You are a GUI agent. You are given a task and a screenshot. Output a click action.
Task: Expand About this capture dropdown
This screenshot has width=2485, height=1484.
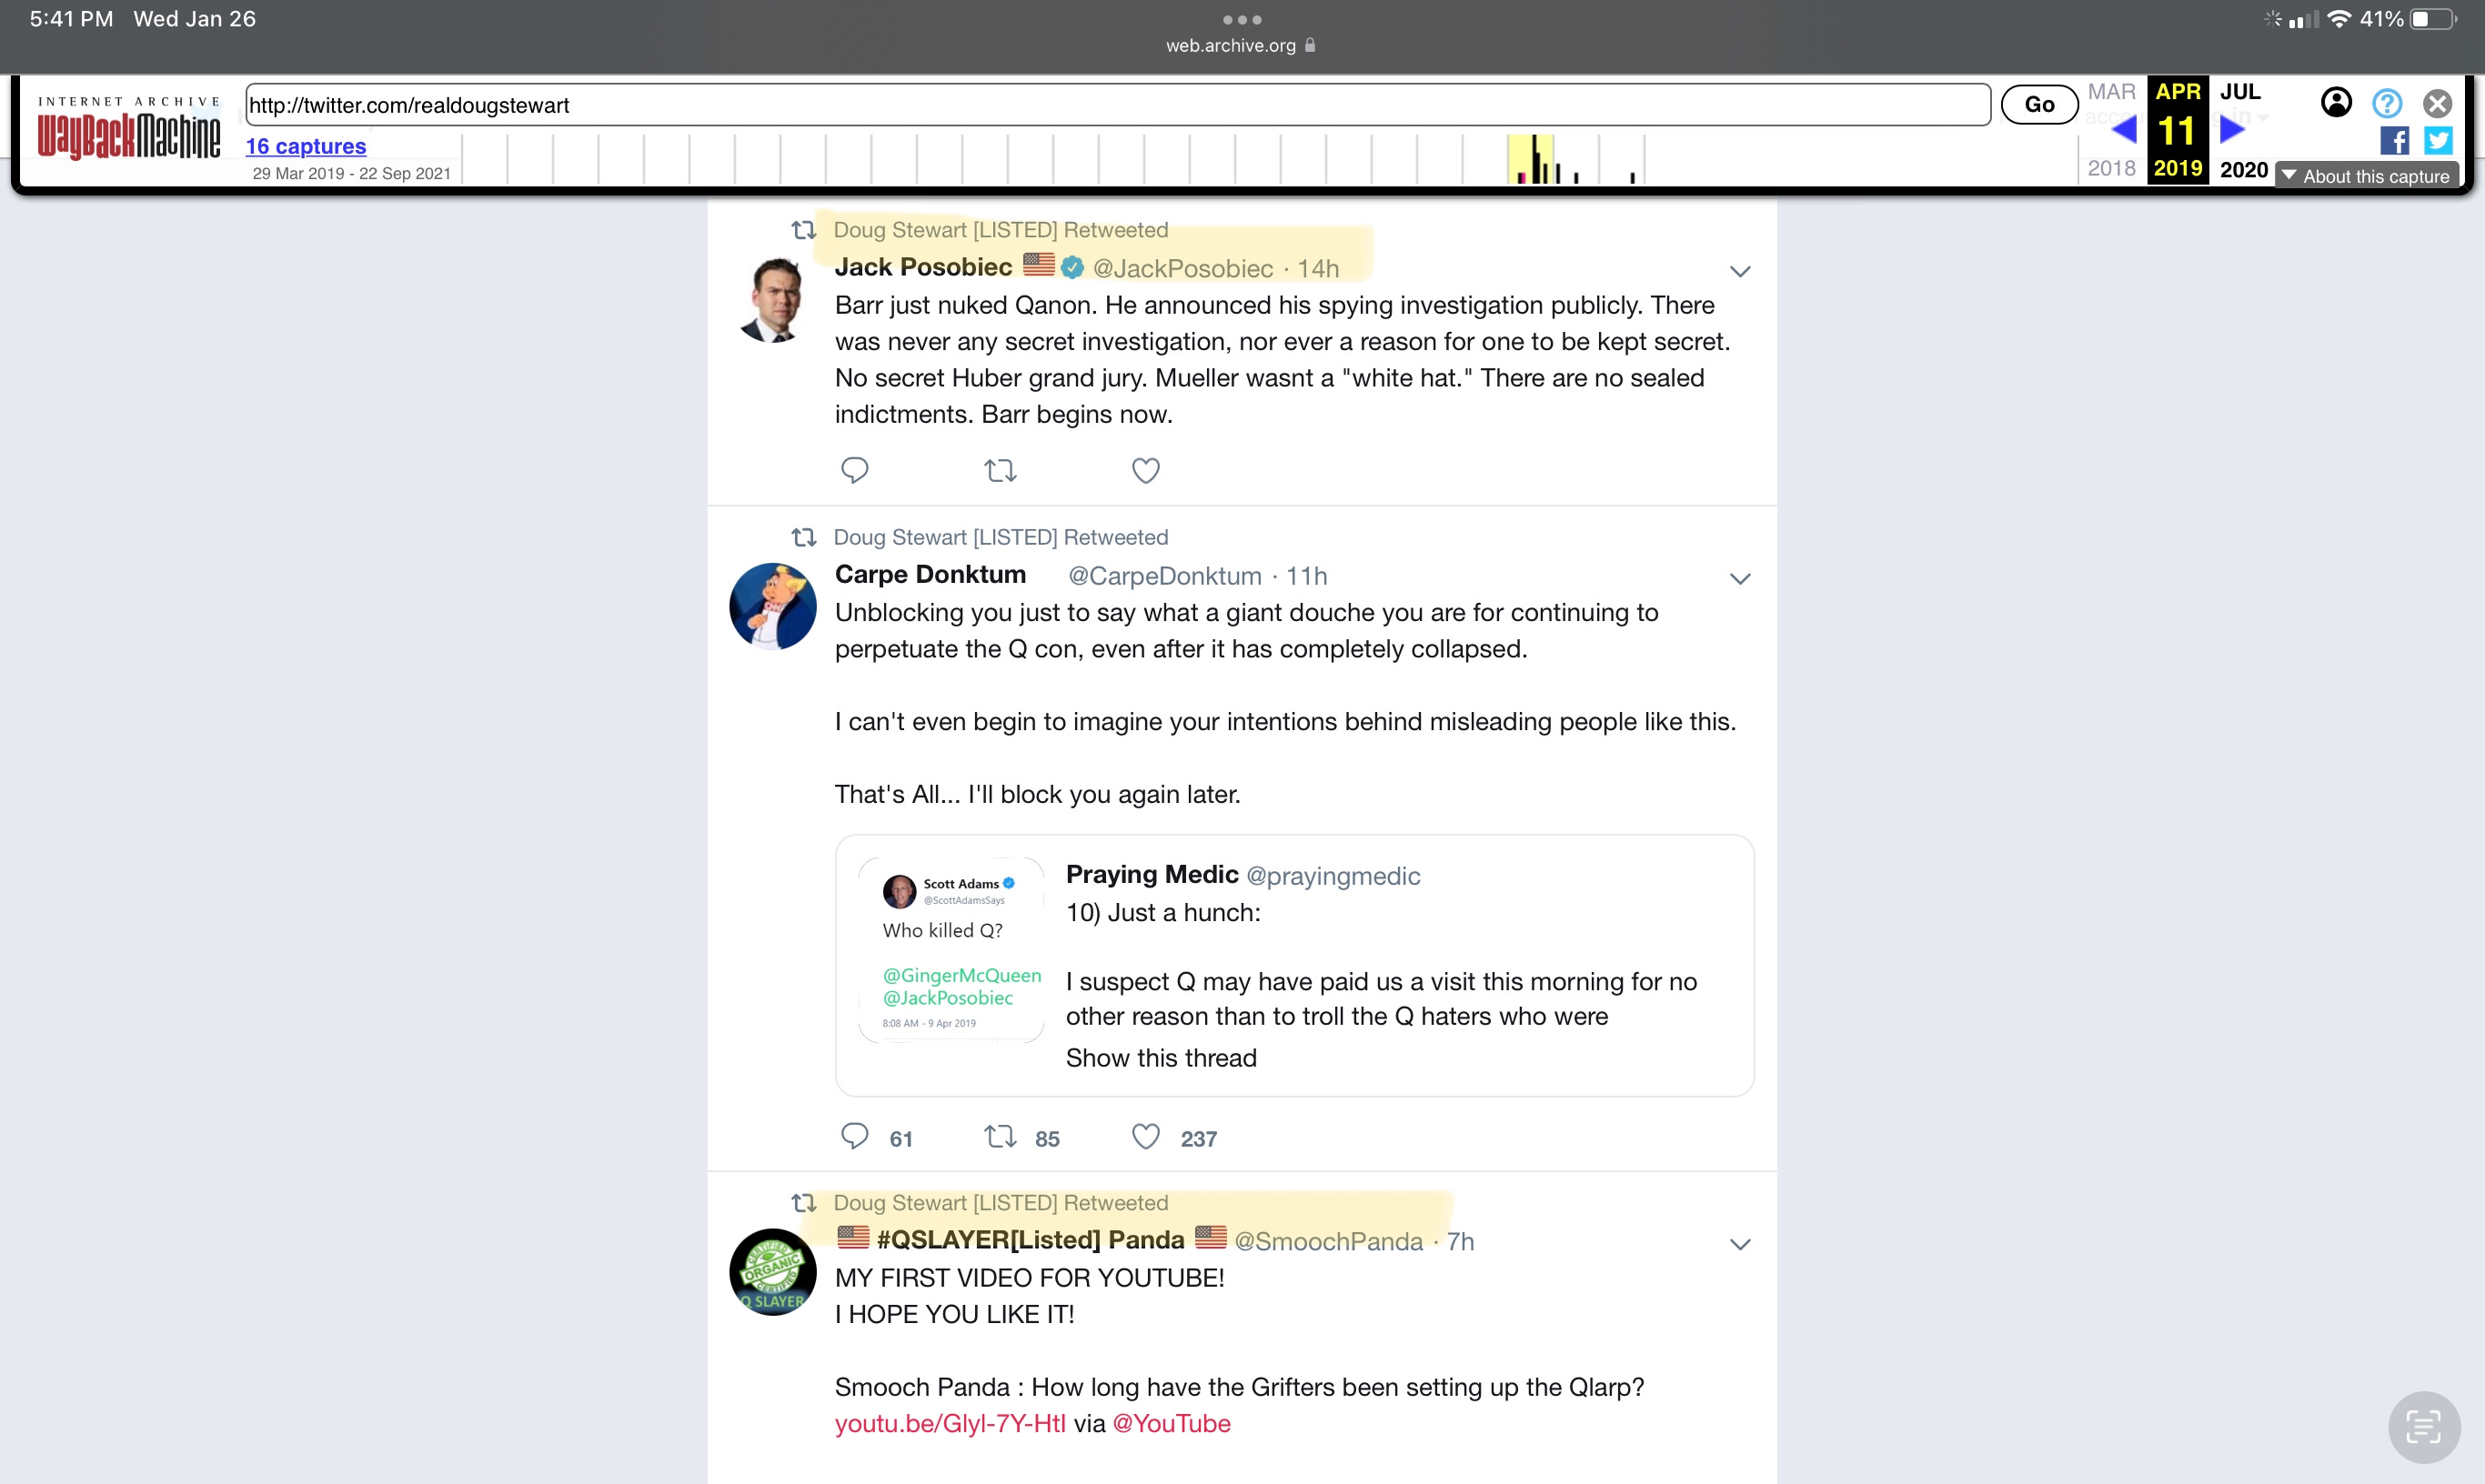tap(2366, 176)
